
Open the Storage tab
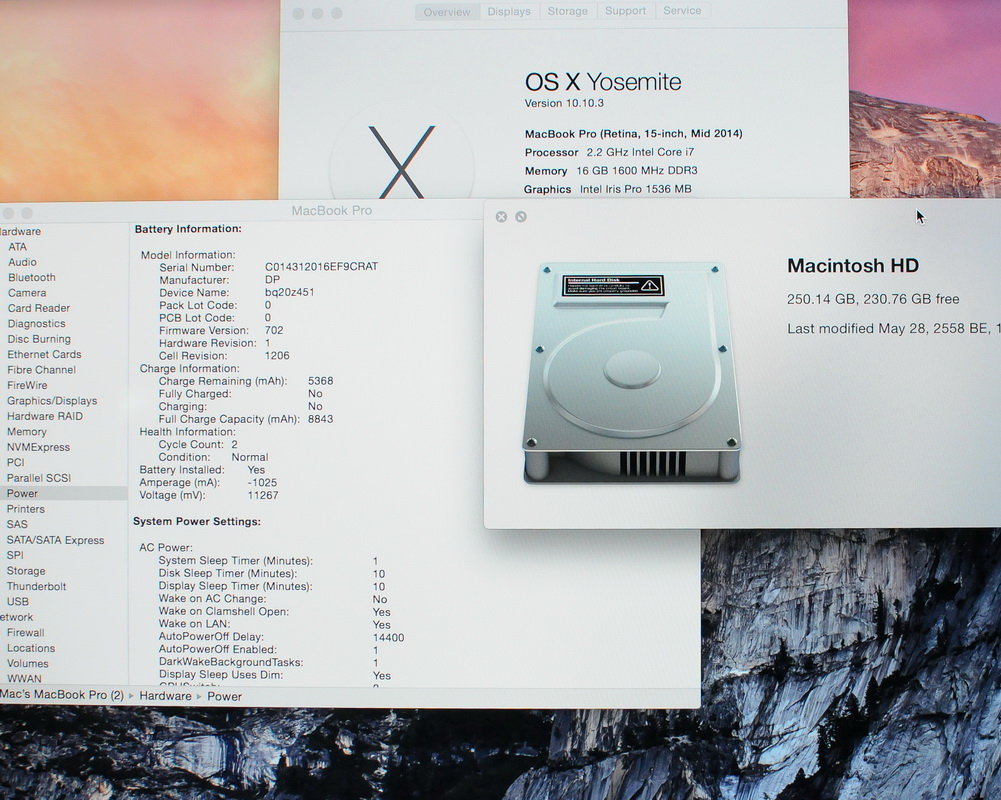(568, 11)
